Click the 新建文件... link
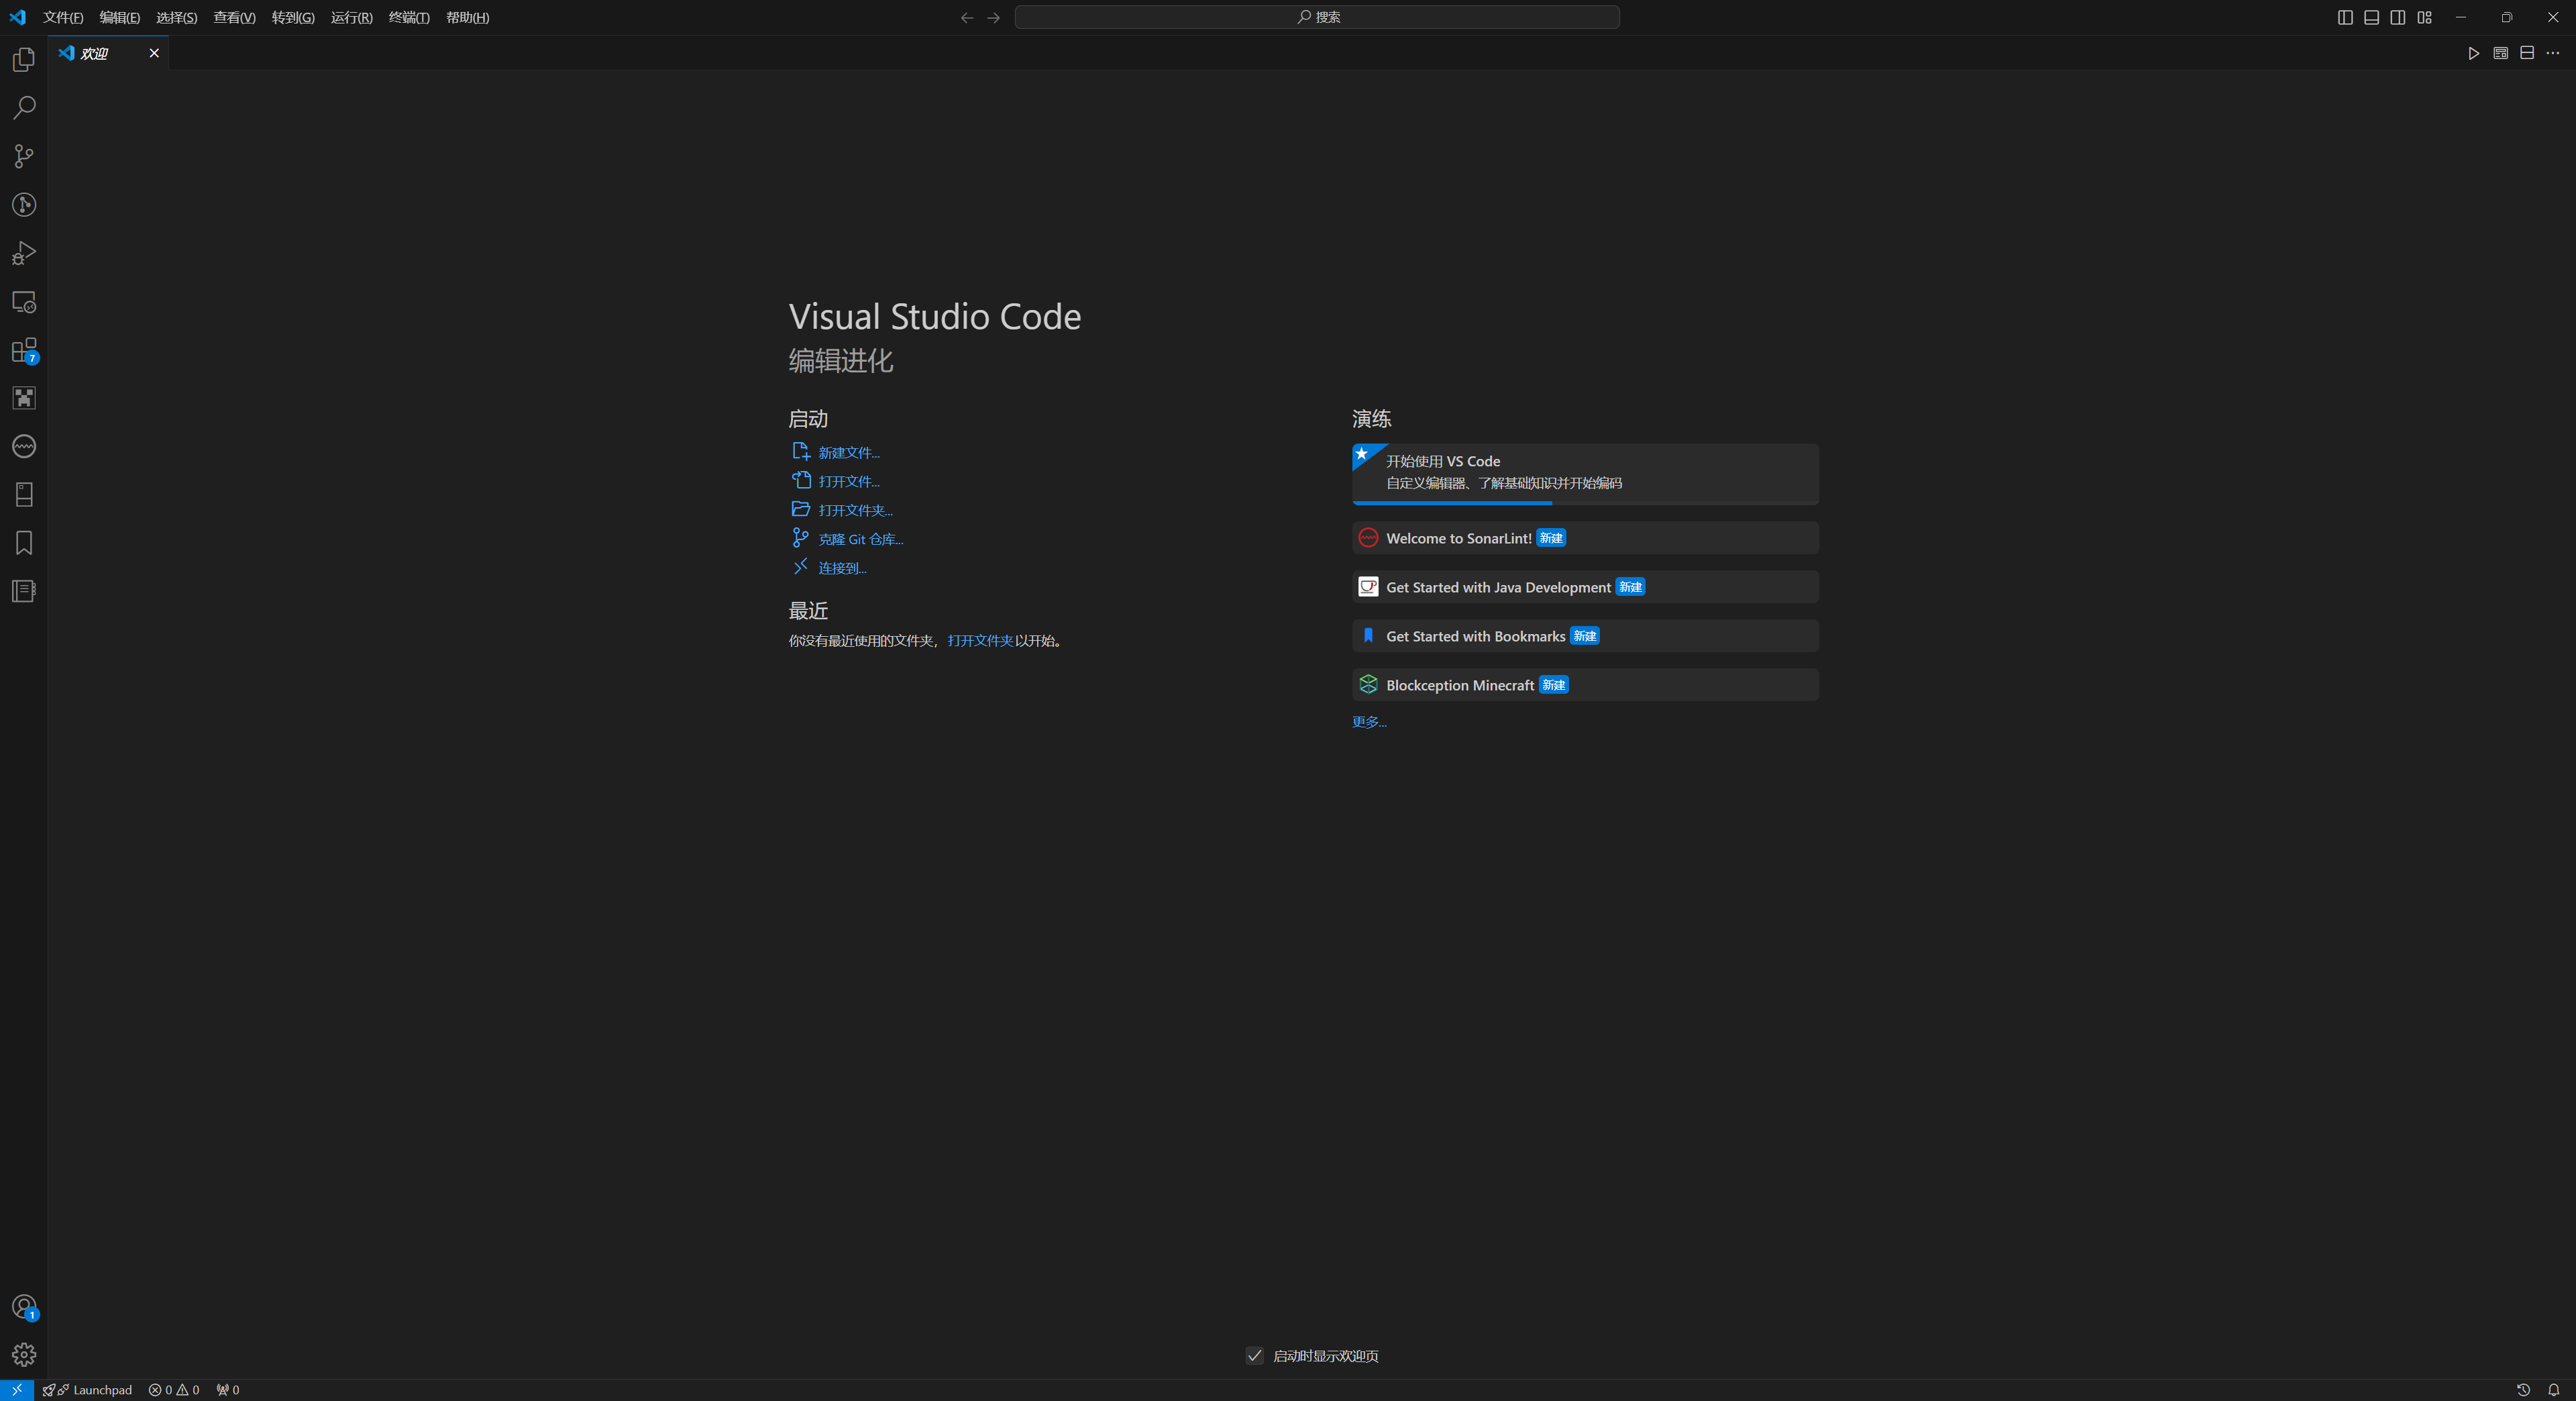The width and height of the screenshot is (2576, 1401). (849, 453)
